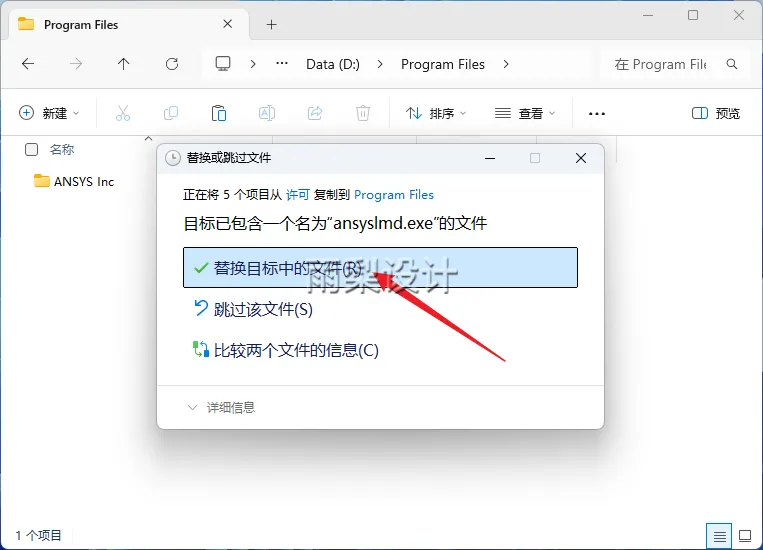Switch to details list view

pos(719,536)
